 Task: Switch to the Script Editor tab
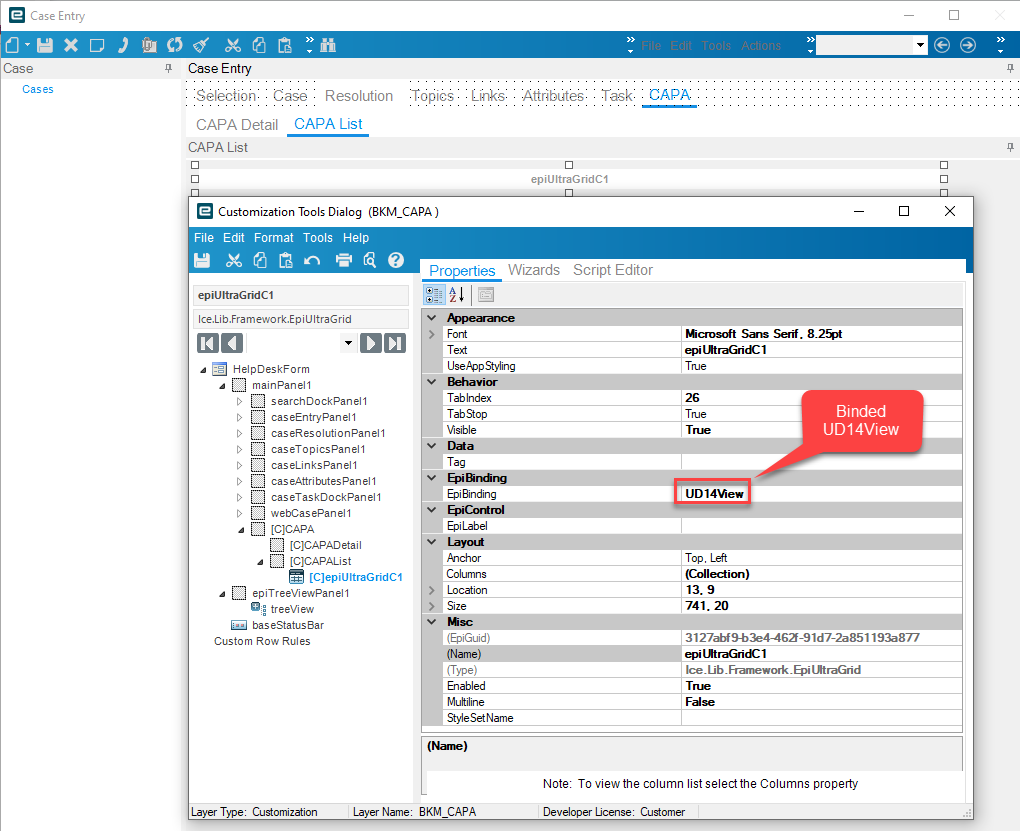[613, 269]
